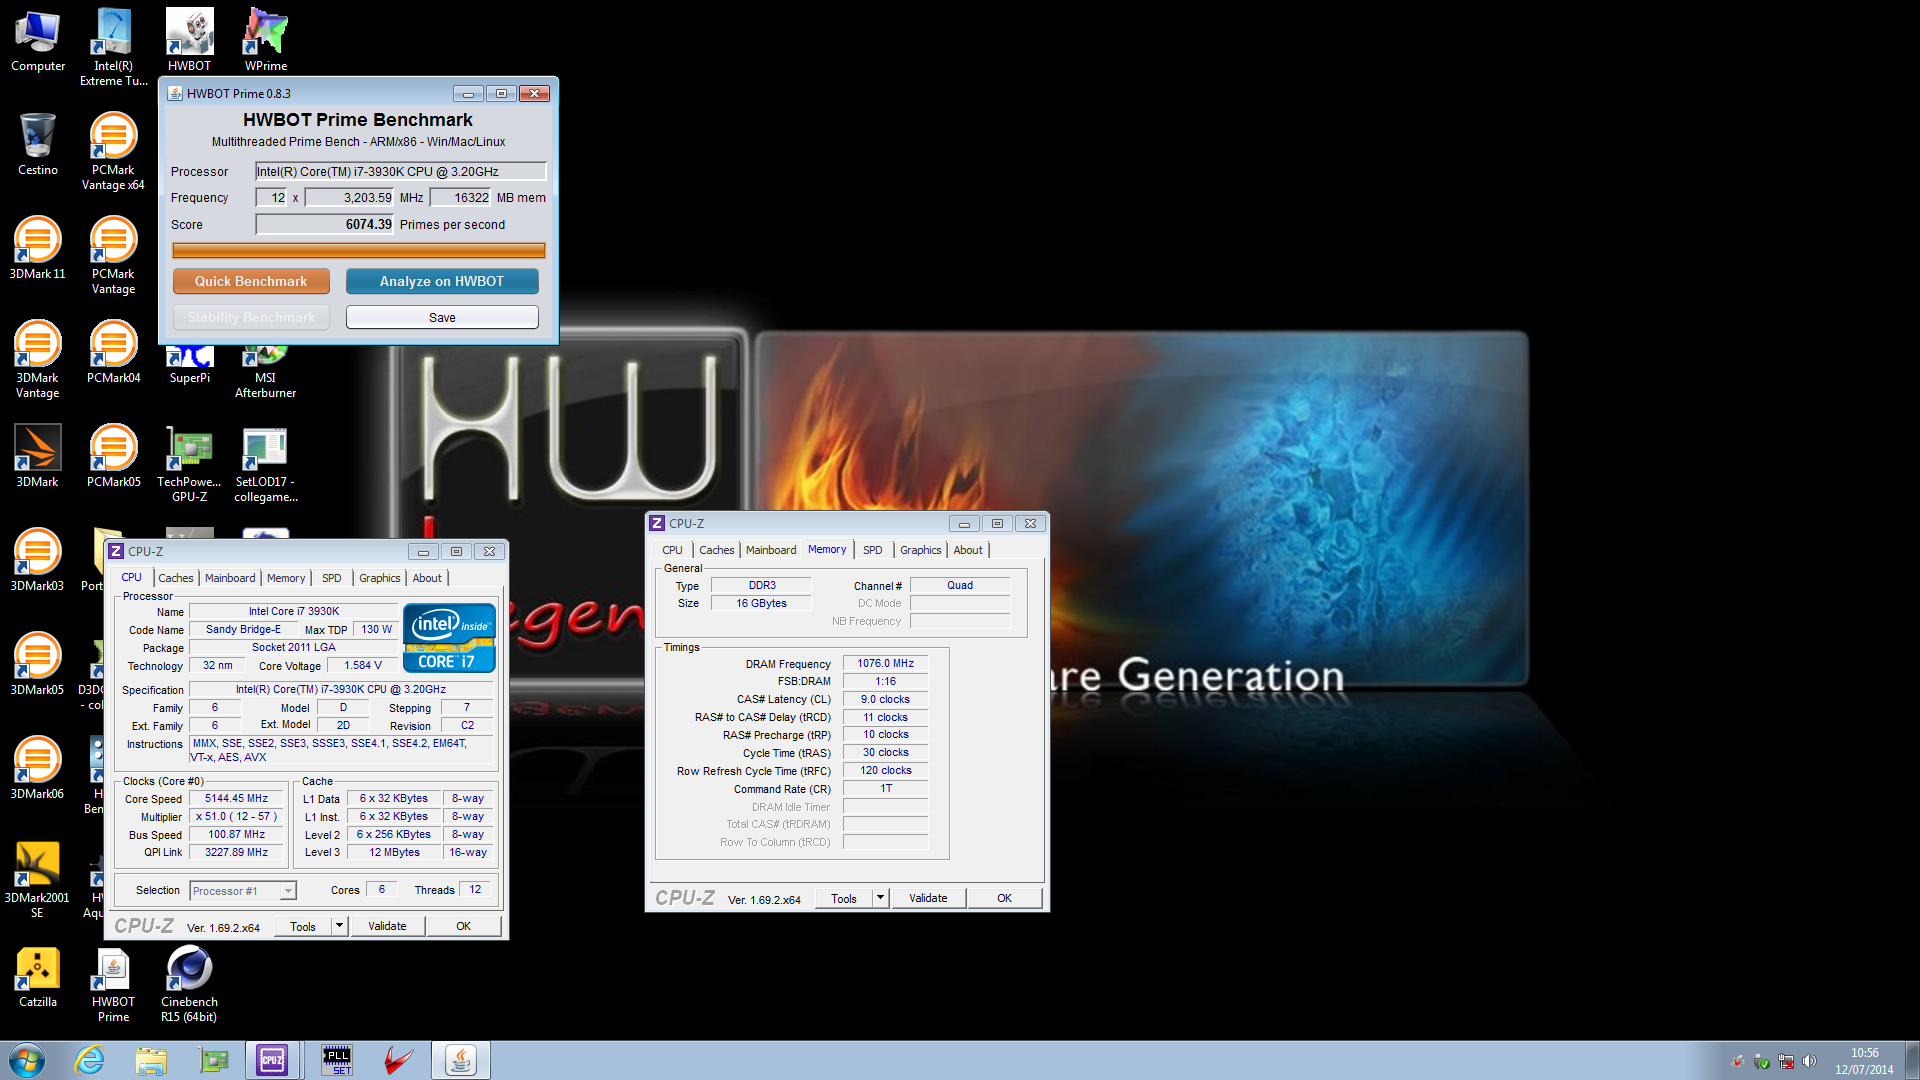Open Memory tab in left CPU-Z window
Screen dimensions: 1920x1080
point(286,578)
